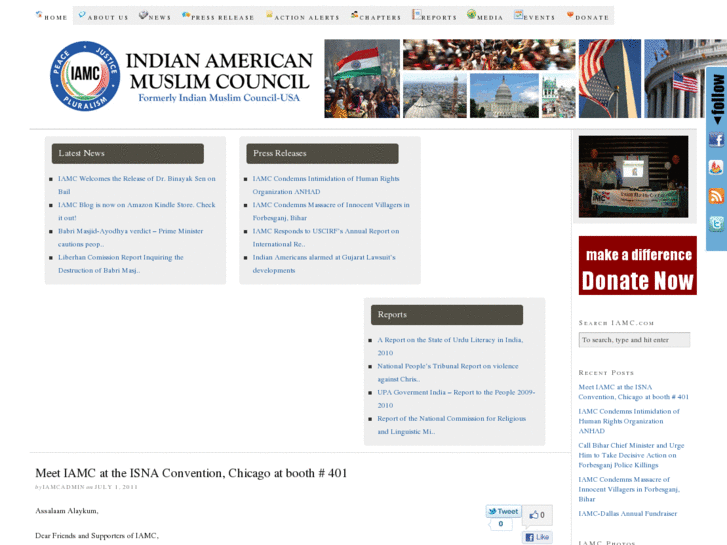727x545 pixels.
Task: Open Babri Masjid-Ayodhya verdict news link
Action: (x=130, y=237)
